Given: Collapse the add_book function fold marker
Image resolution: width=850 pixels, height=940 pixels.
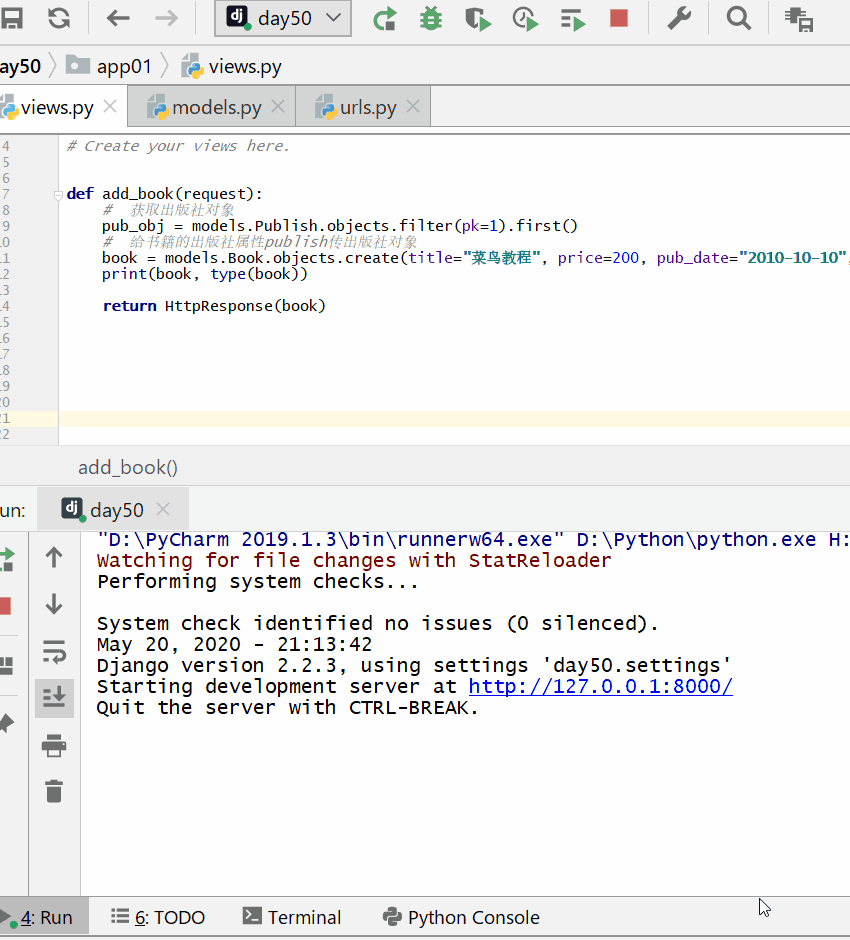Looking at the screenshot, I should (59, 194).
